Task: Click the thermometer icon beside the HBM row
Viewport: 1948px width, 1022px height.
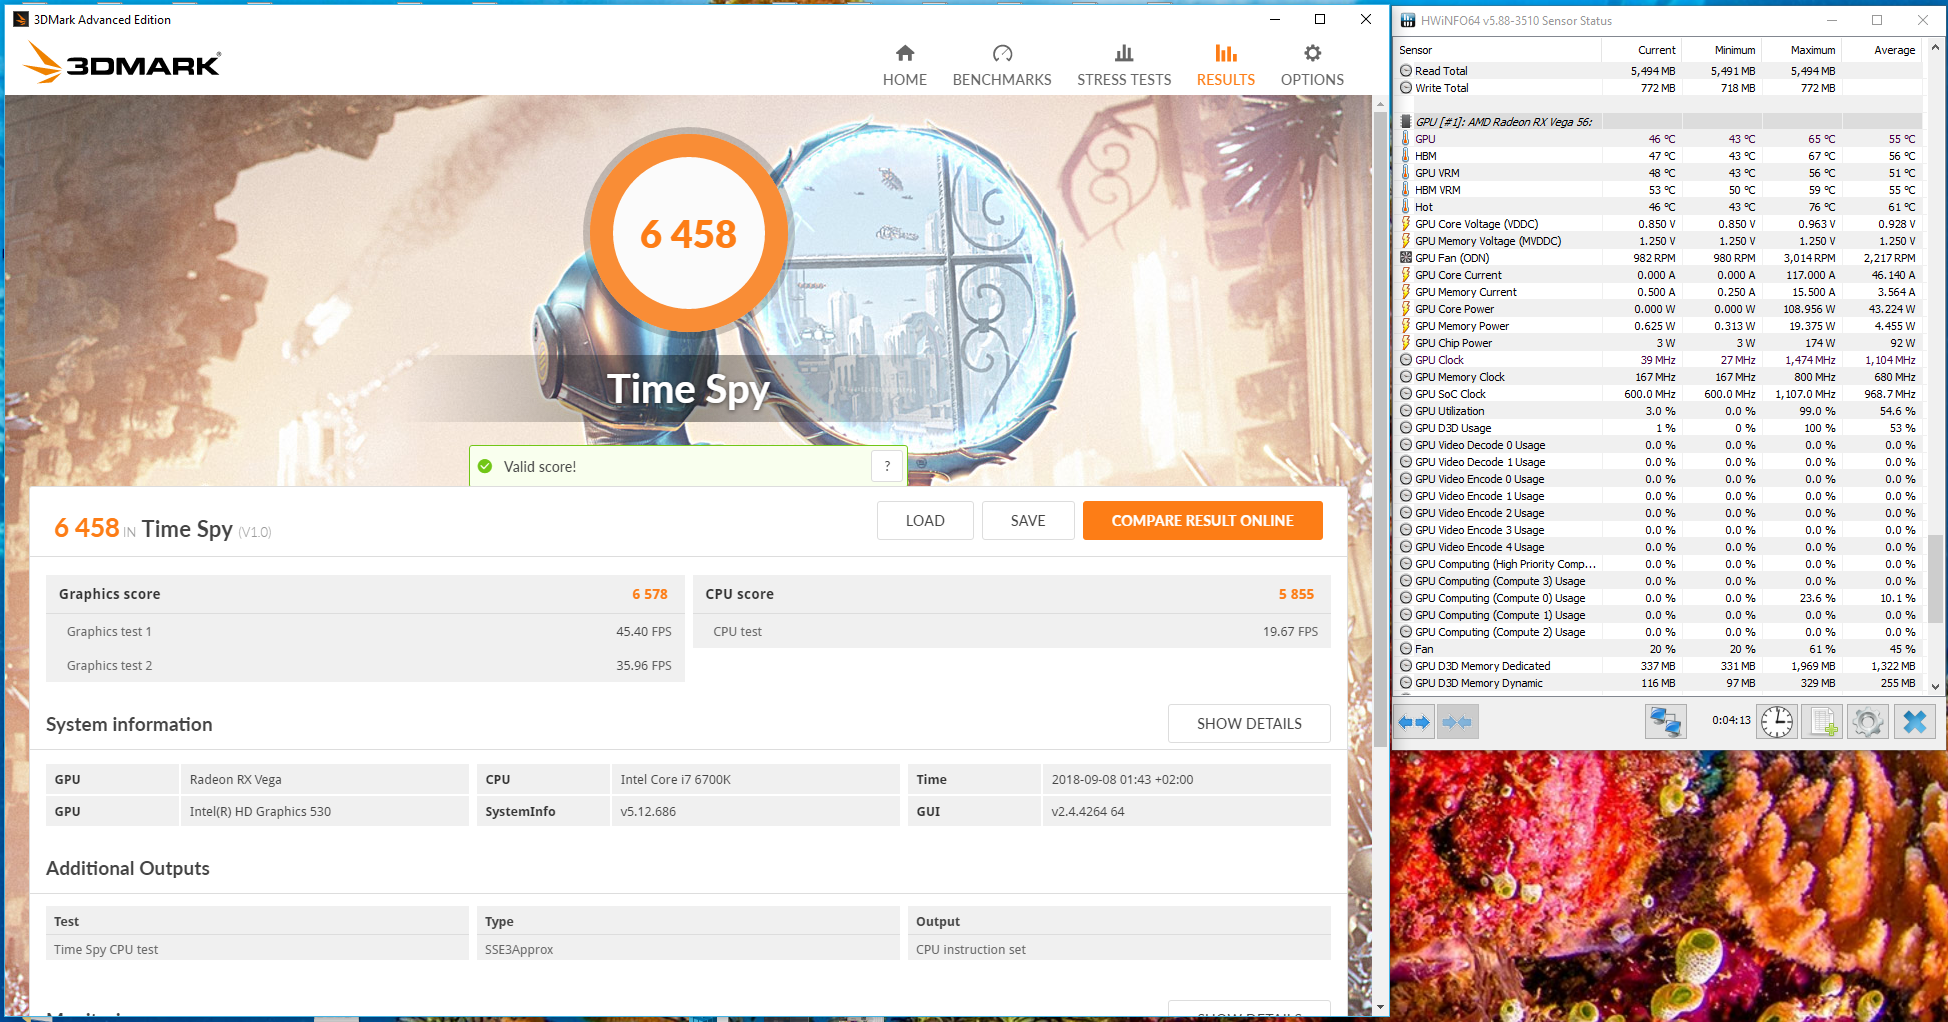Action: point(1405,156)
